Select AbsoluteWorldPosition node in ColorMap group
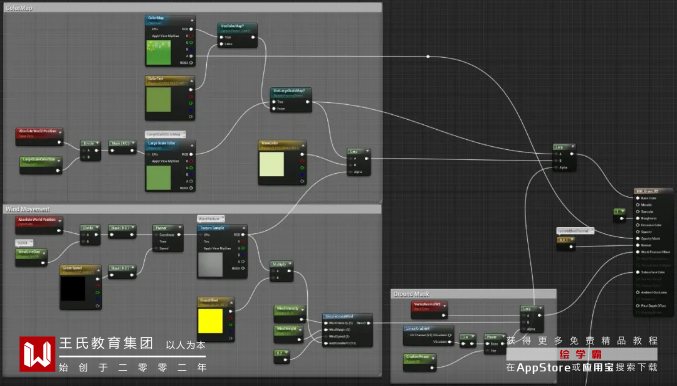677x386 pixels. tap(39, 136)
